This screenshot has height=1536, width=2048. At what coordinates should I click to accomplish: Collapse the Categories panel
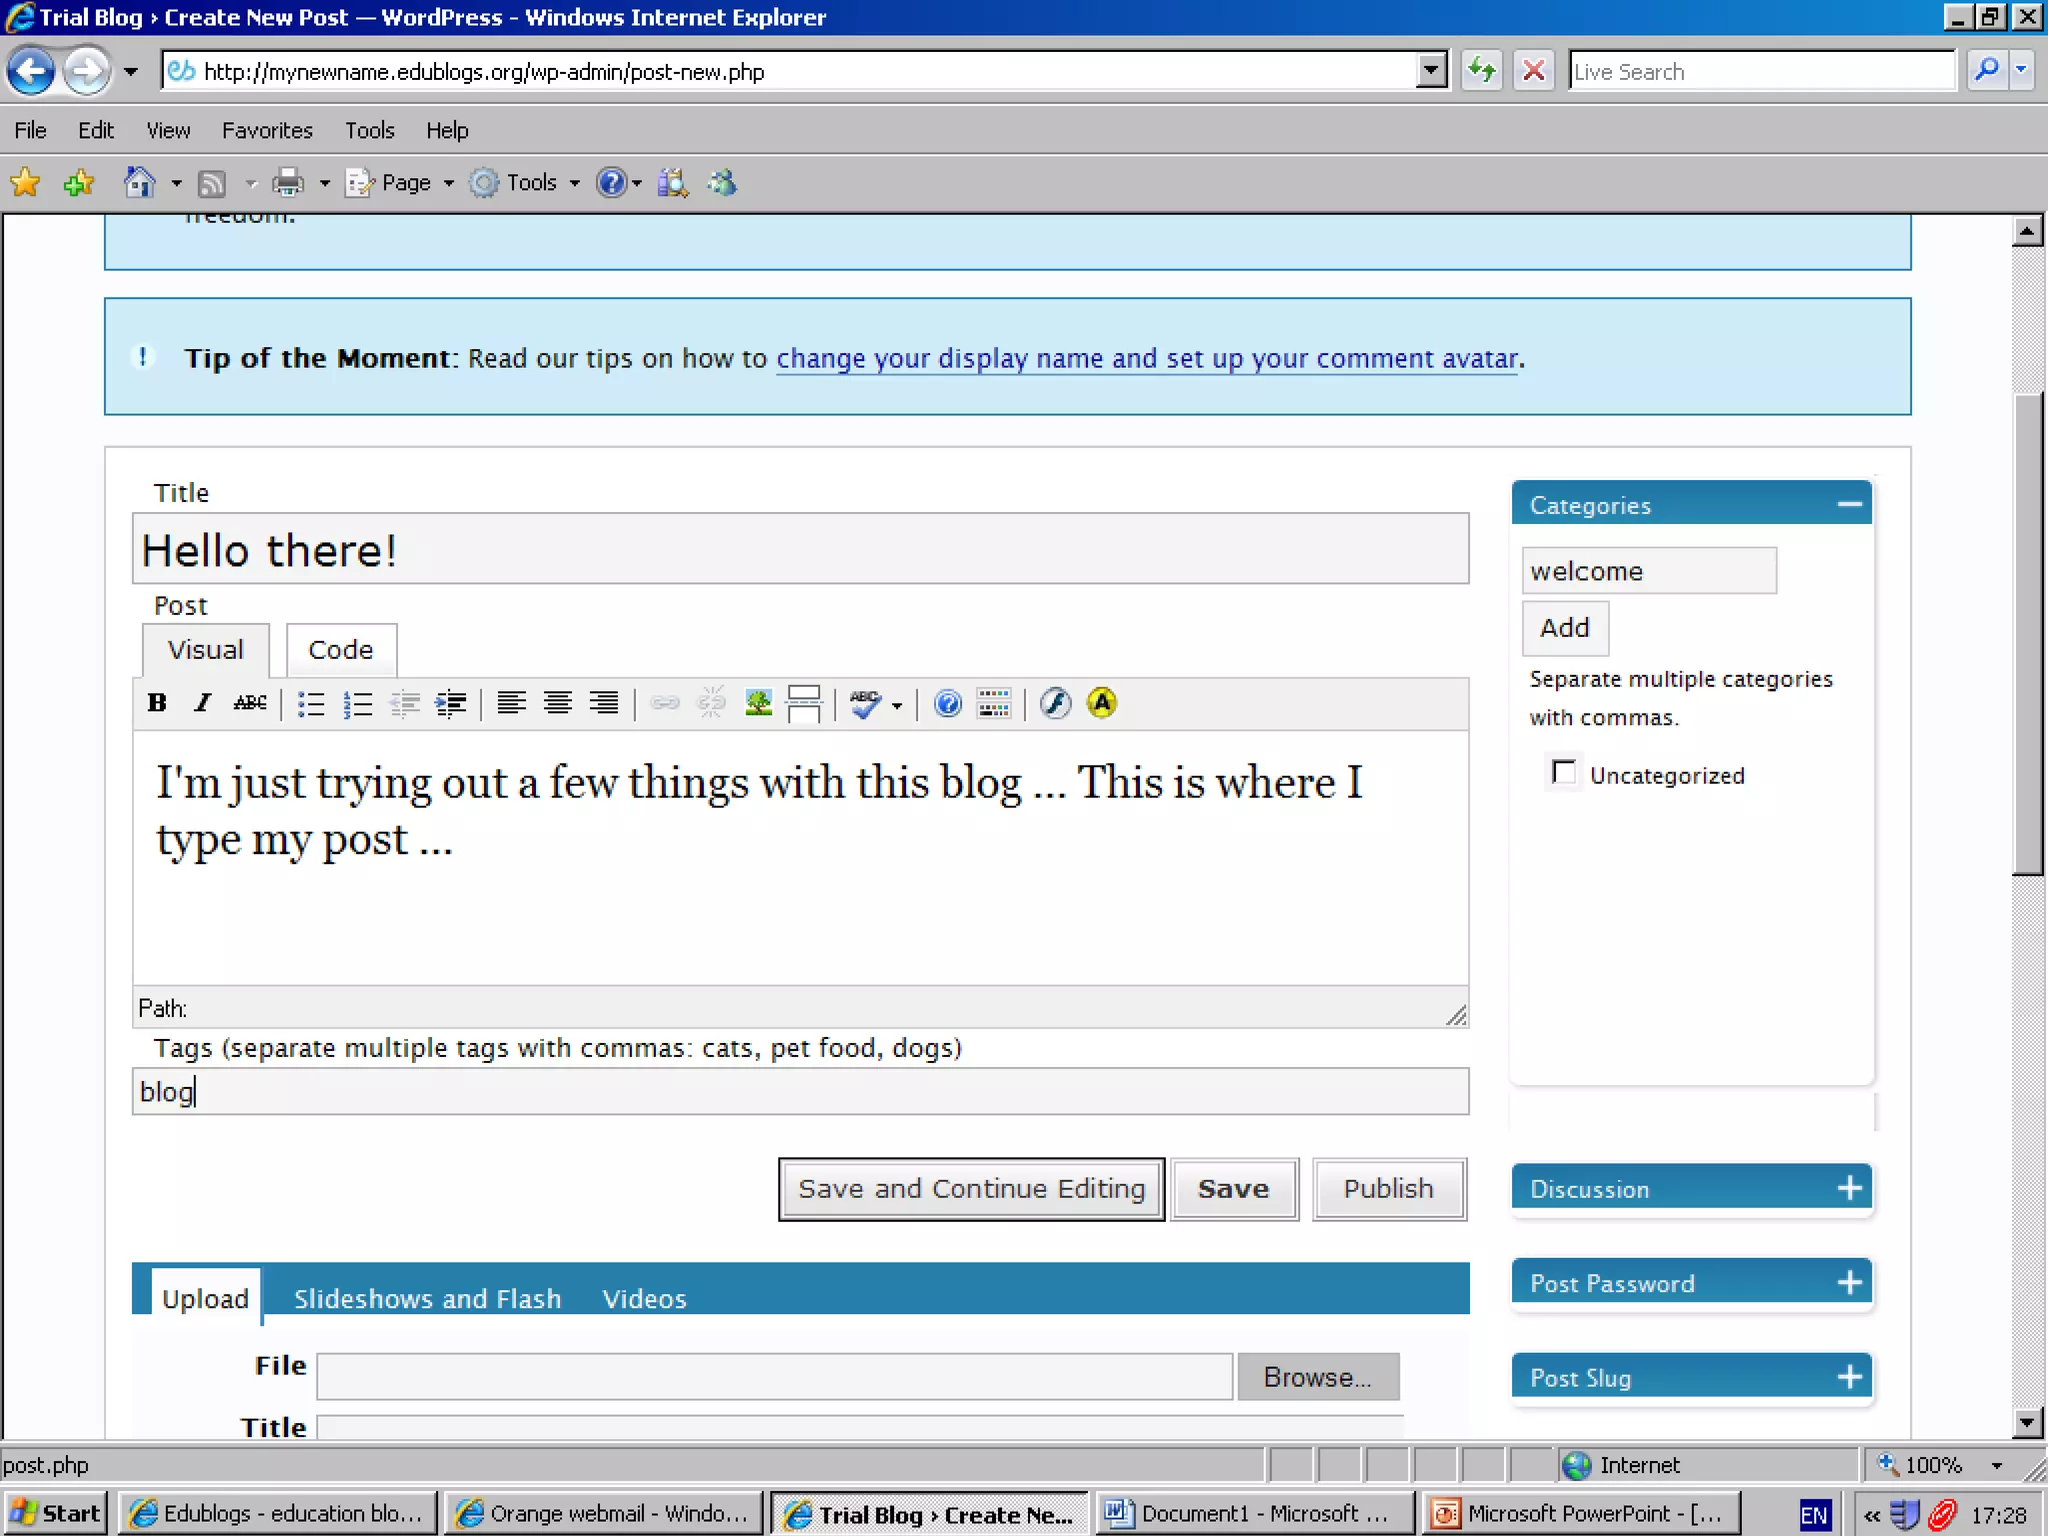tap(1849, 505)
